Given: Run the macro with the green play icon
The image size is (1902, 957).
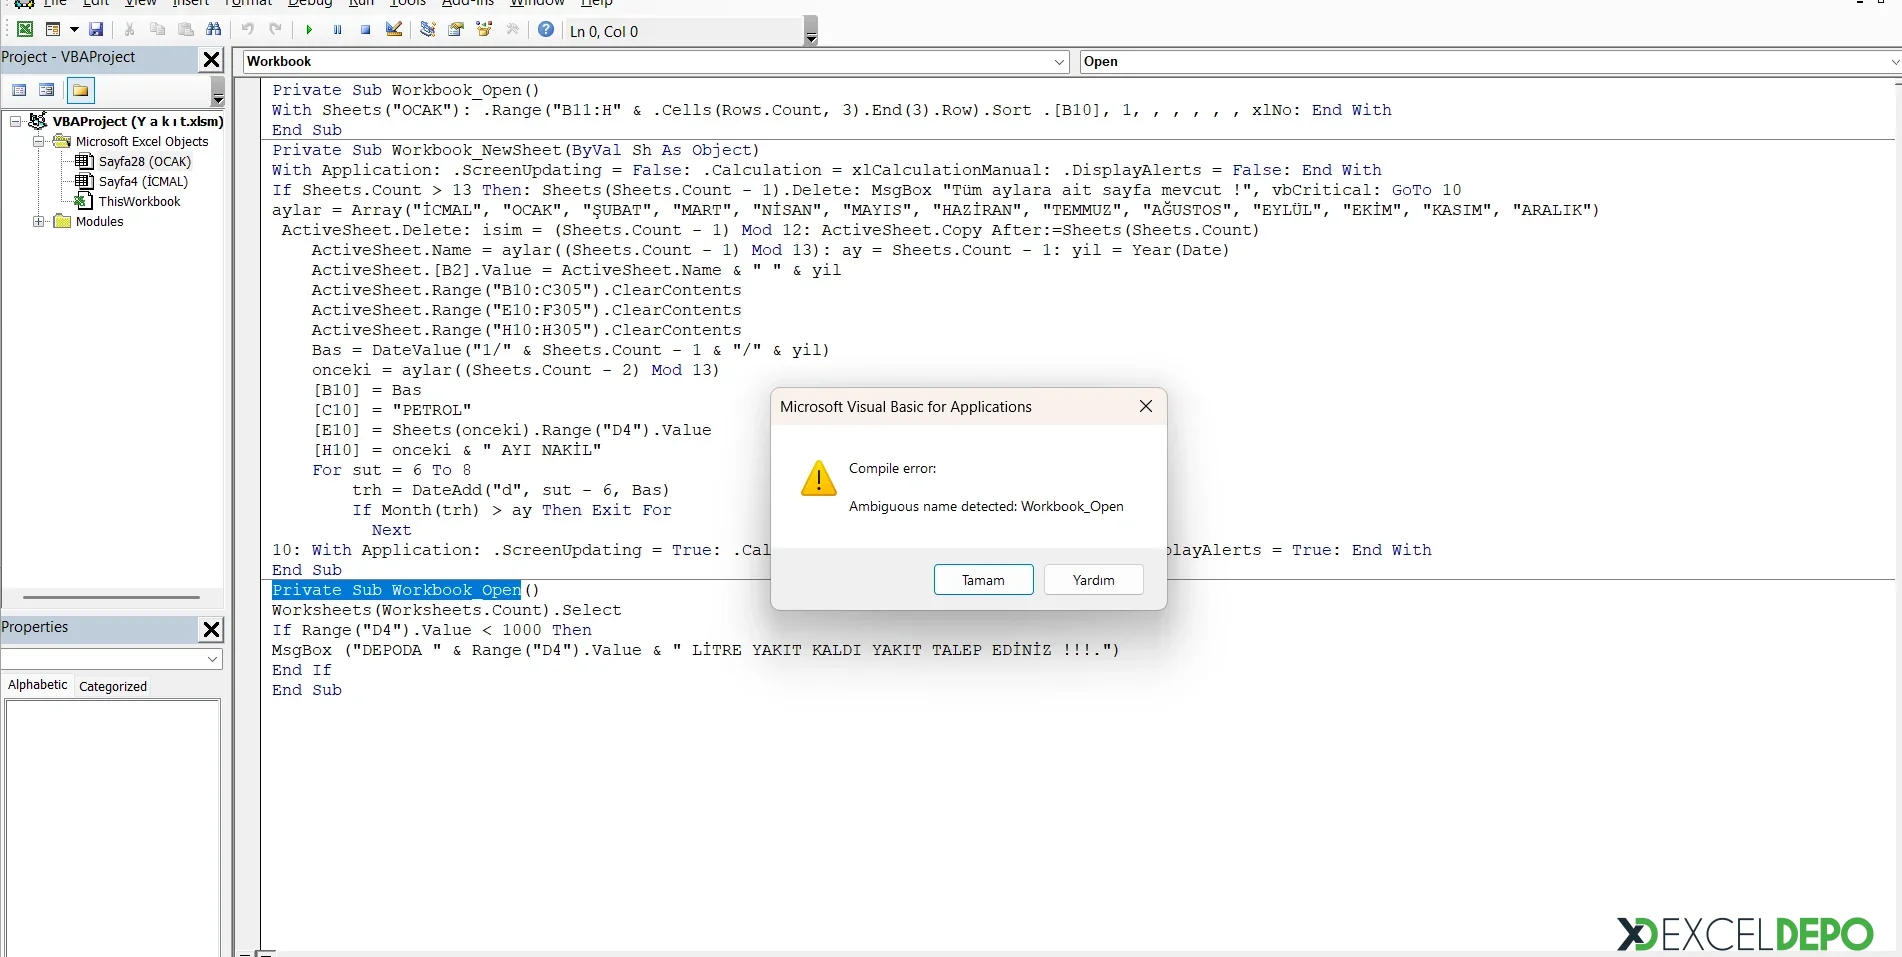Looking at the screenshot, I should pos(309,30).
